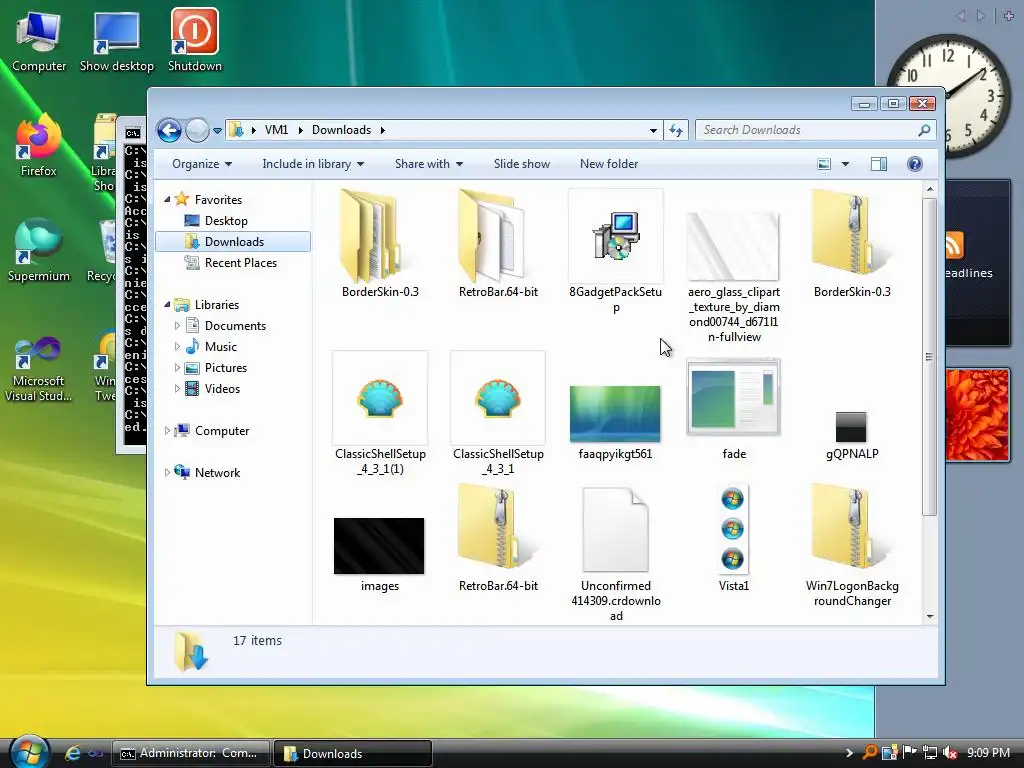The image size is (1024, 768).
Task: Select the fade image file
Action: tap(733, 410)
